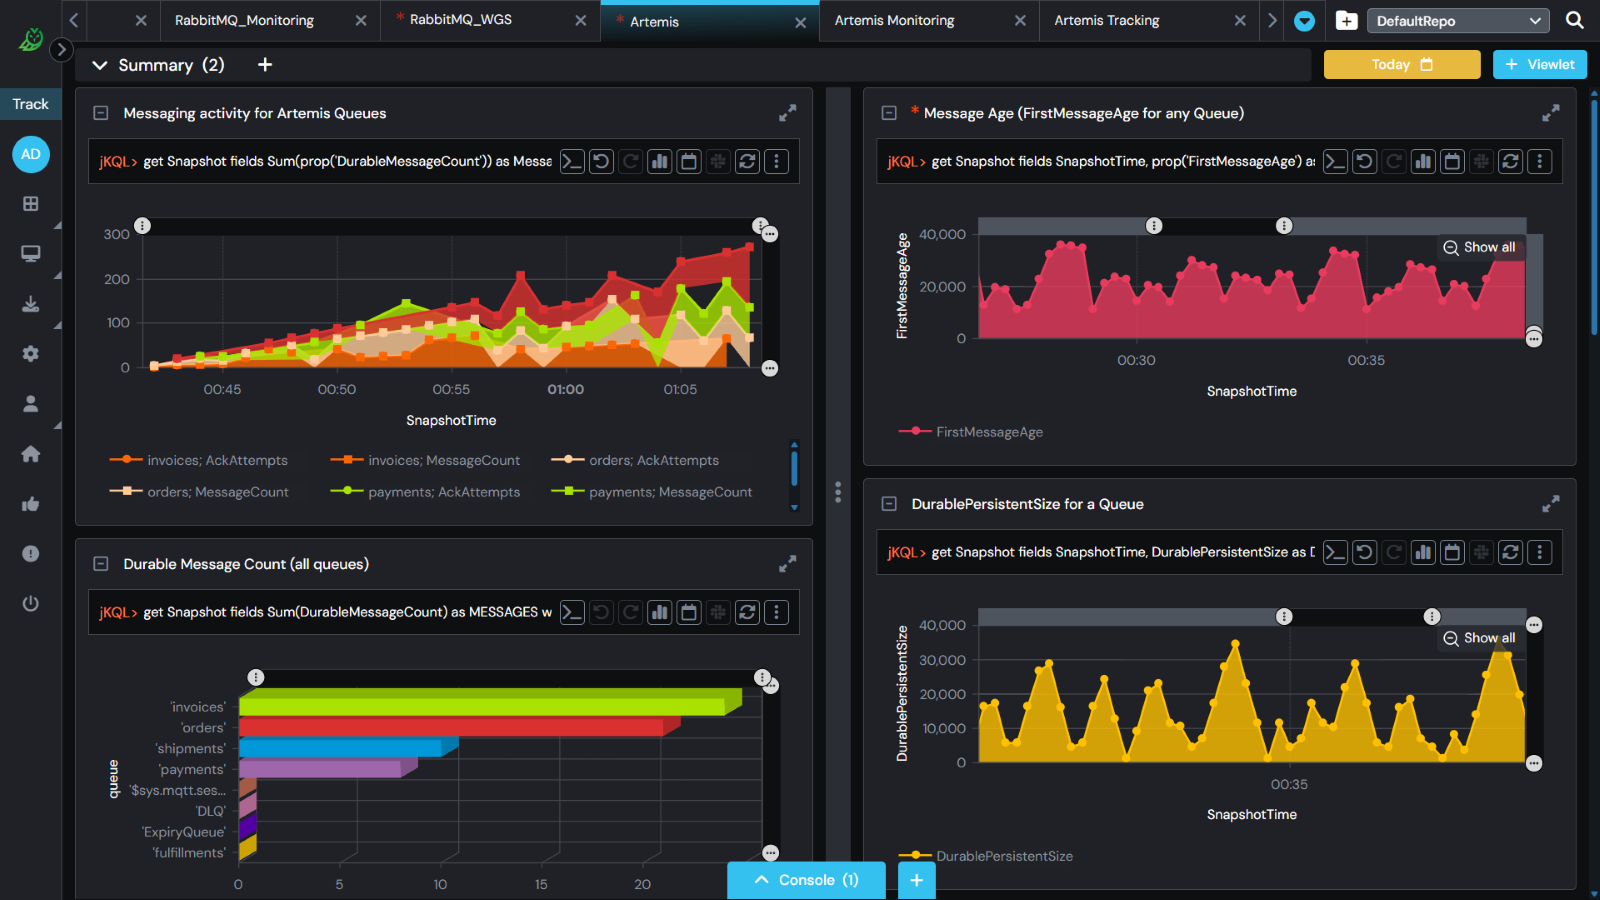Add new repository with plus folder icon
Image resolution: width=1600 pixels, height=900 pixels.
tap(1347, 20)
